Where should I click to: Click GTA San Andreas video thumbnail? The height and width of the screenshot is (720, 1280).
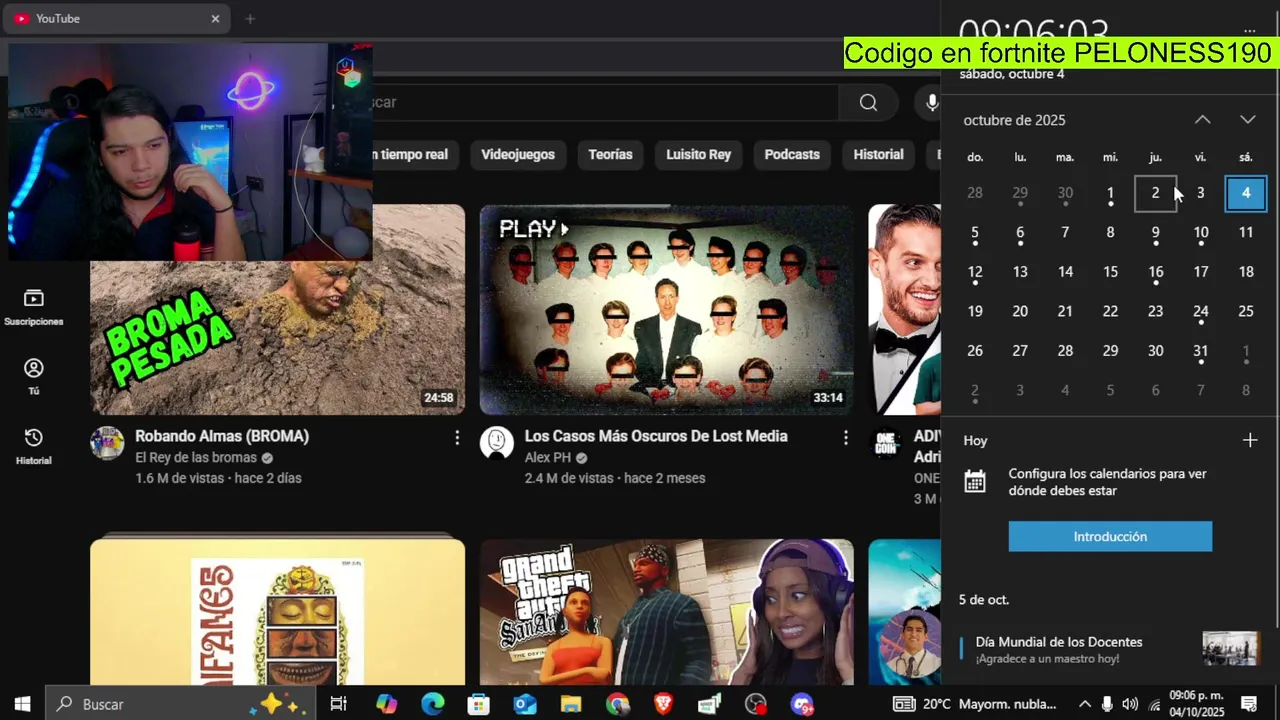click(667, 612)
